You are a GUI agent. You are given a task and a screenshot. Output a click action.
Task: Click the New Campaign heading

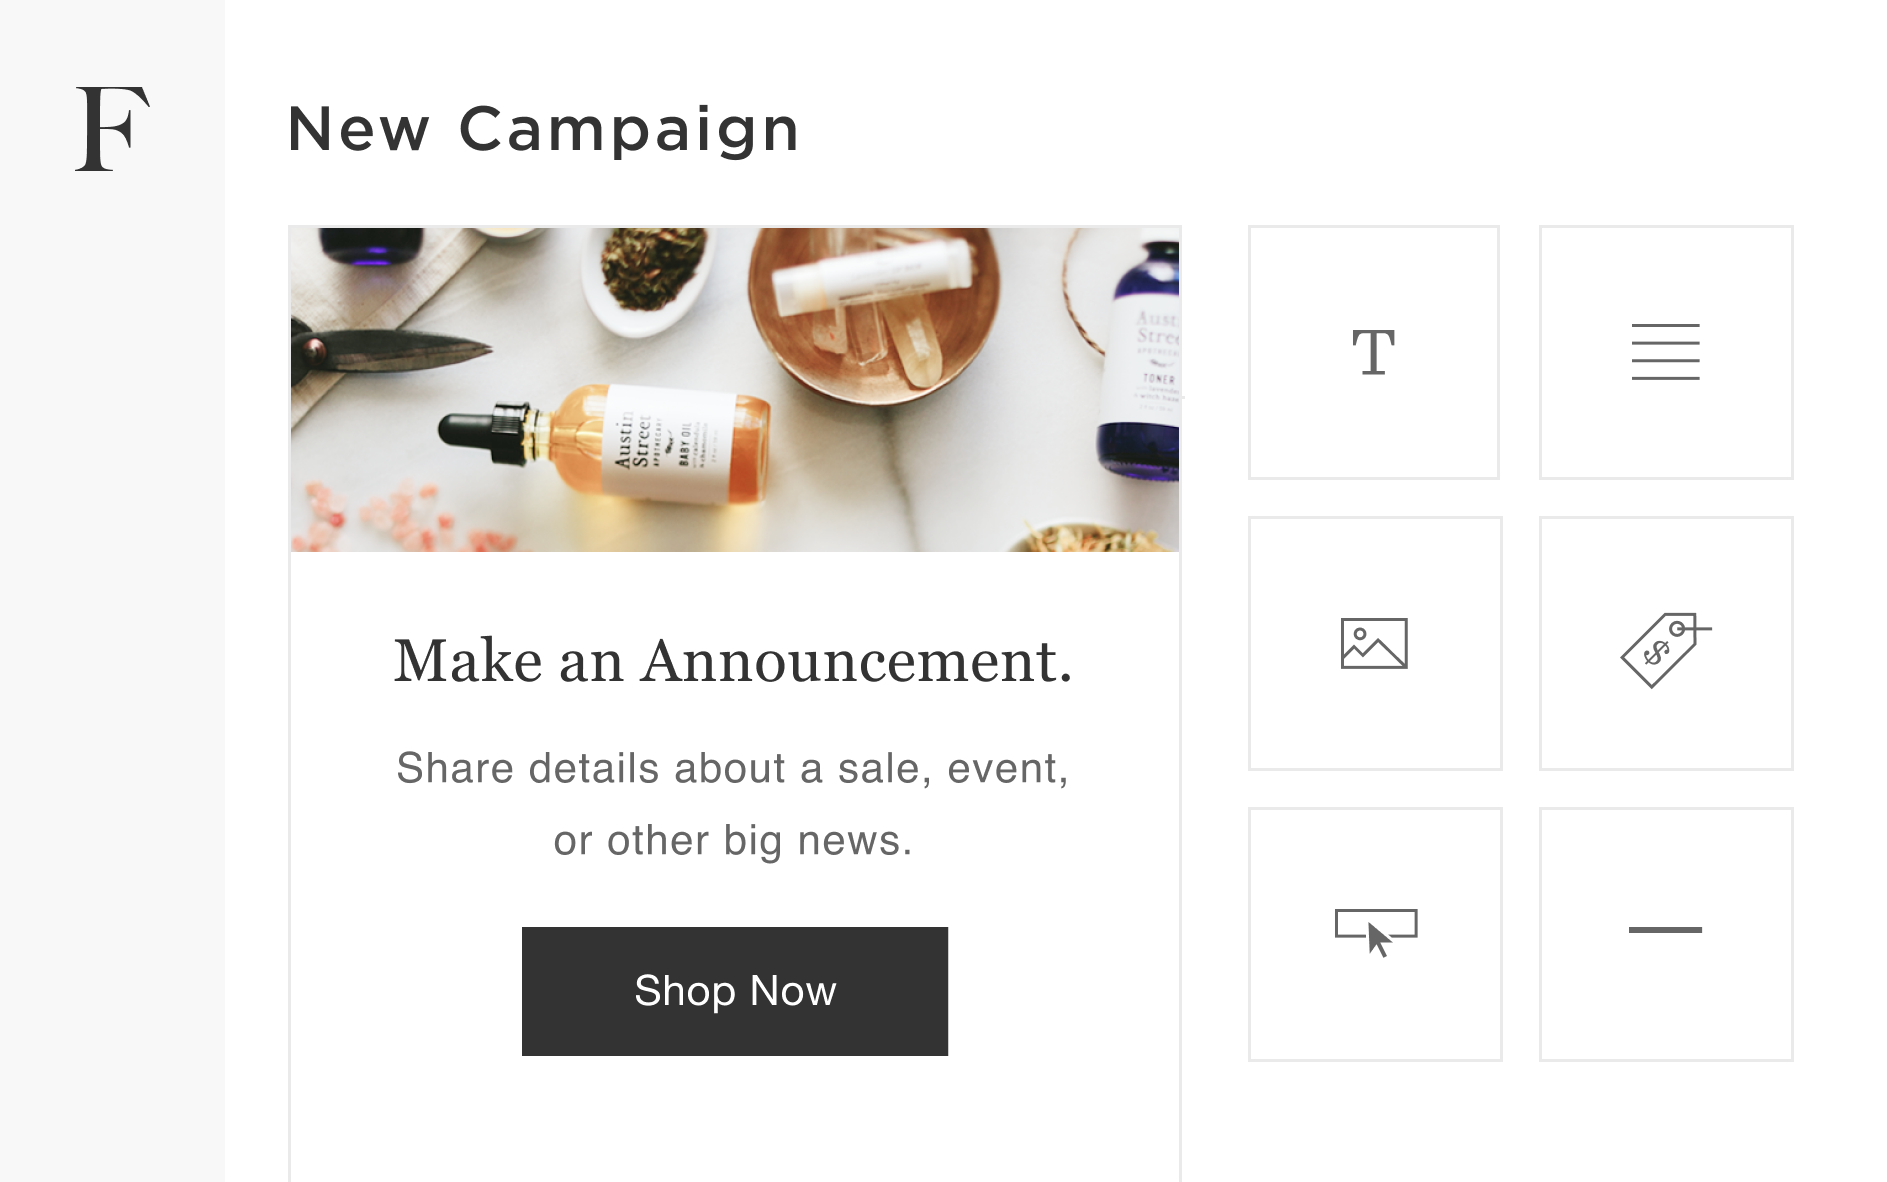tap(542, 128)
